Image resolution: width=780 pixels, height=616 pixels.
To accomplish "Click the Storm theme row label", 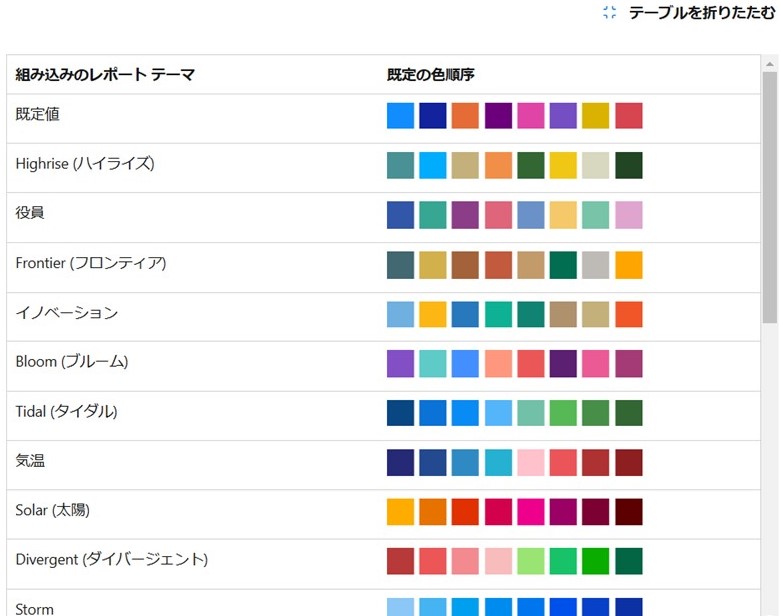I will (34, 609).
